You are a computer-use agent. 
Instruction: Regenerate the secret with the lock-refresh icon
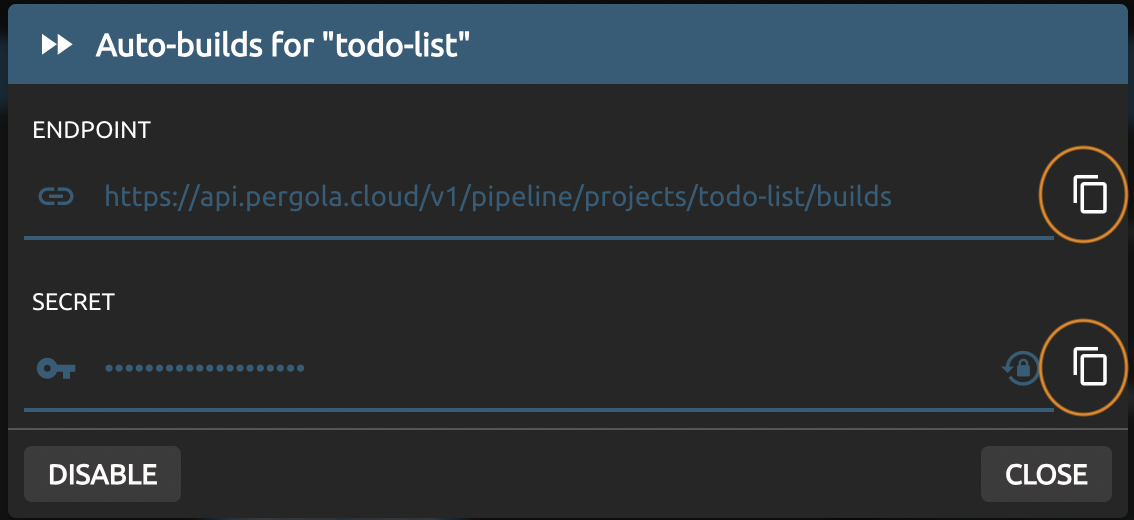(x=1020, y=368)
